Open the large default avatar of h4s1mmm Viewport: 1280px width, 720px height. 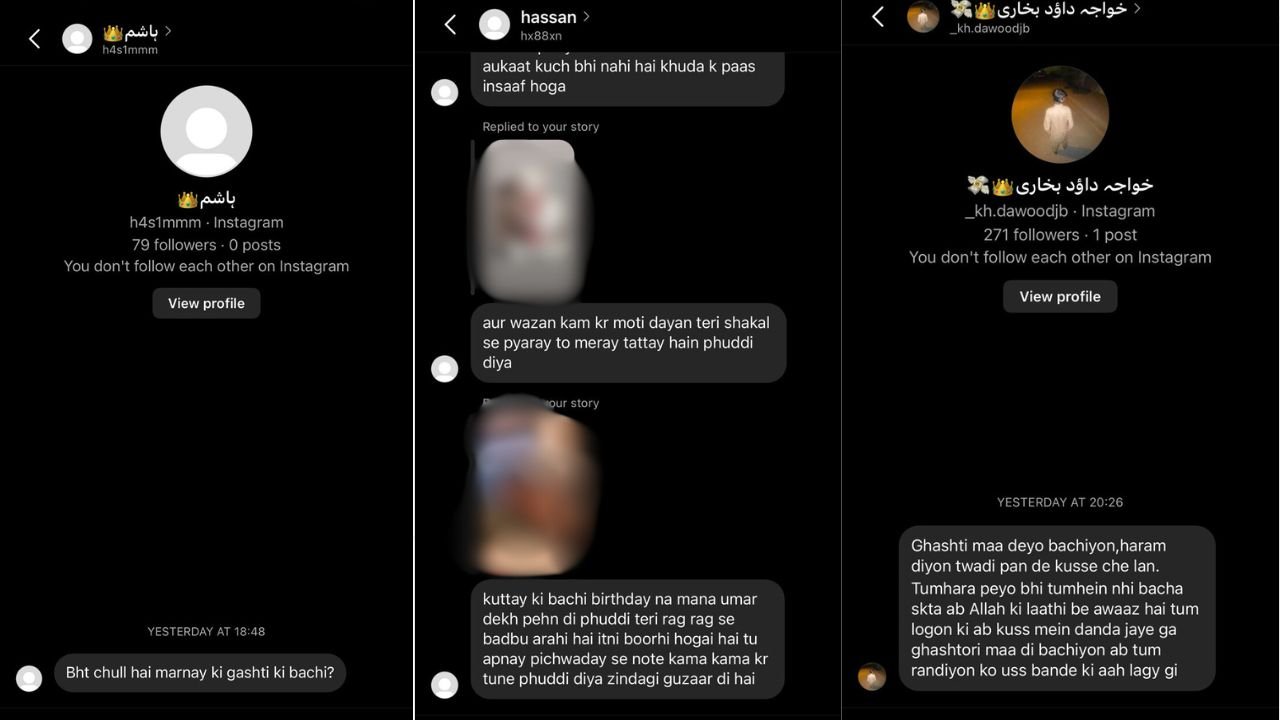(x=206, y=131)
